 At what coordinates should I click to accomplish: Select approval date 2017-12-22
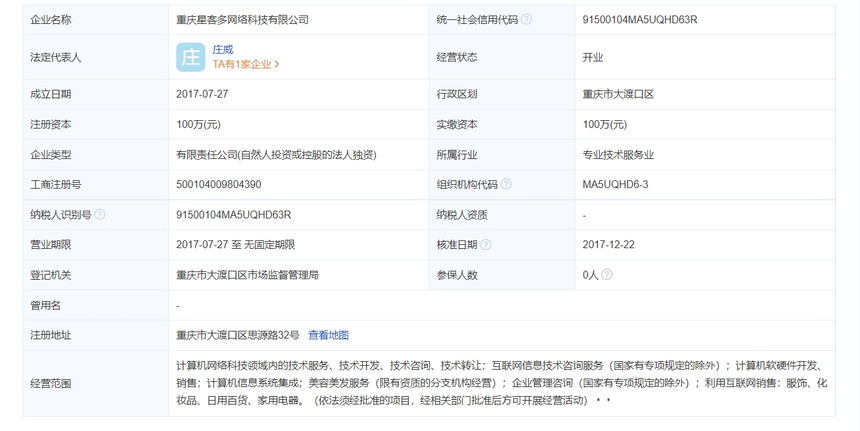click(x=608, y=245)
